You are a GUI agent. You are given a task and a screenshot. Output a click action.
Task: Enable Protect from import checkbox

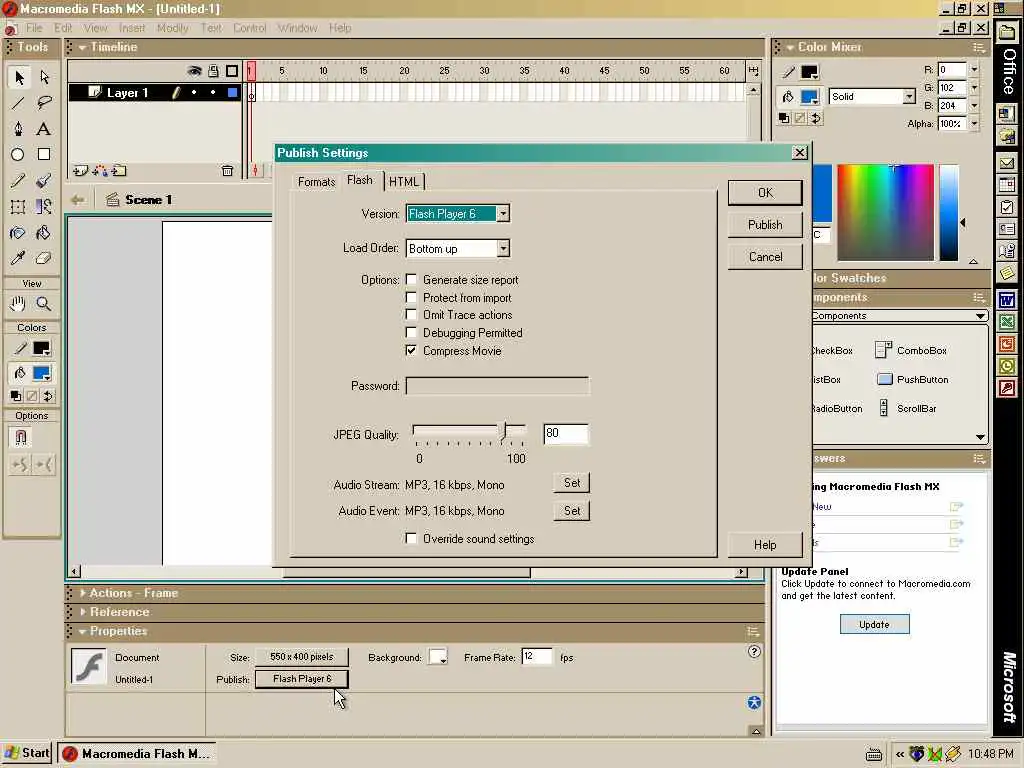coord(411,297)
